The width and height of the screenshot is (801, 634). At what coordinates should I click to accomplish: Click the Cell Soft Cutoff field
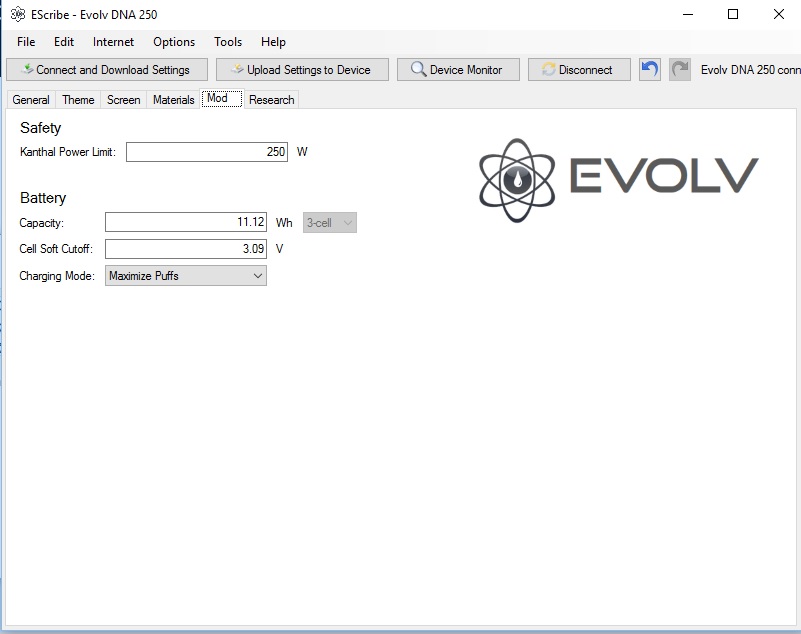pyautogui.click(x=186, y=249)
